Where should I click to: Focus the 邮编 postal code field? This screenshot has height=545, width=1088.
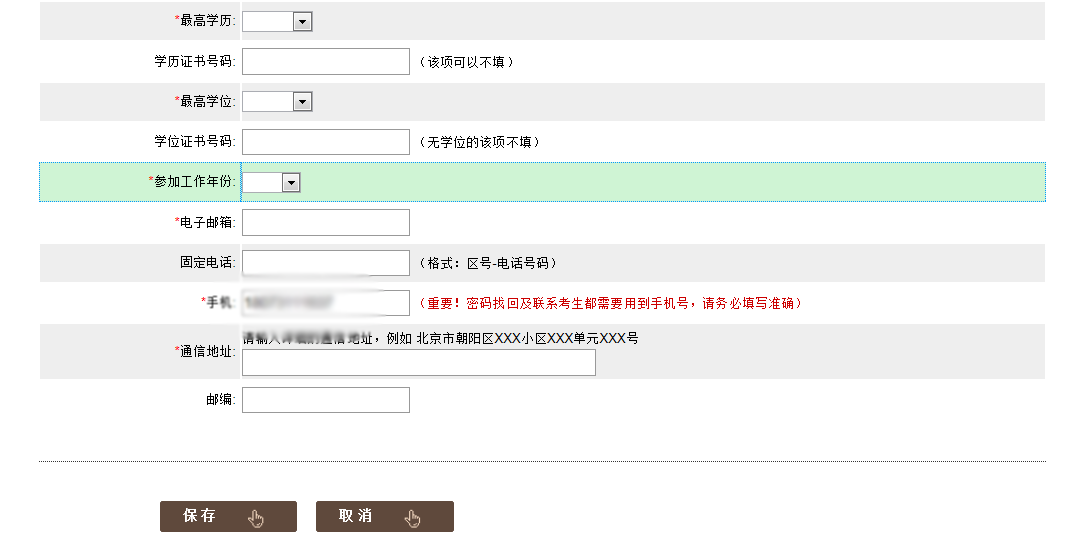pyautogui.click(x=326, y=400)
